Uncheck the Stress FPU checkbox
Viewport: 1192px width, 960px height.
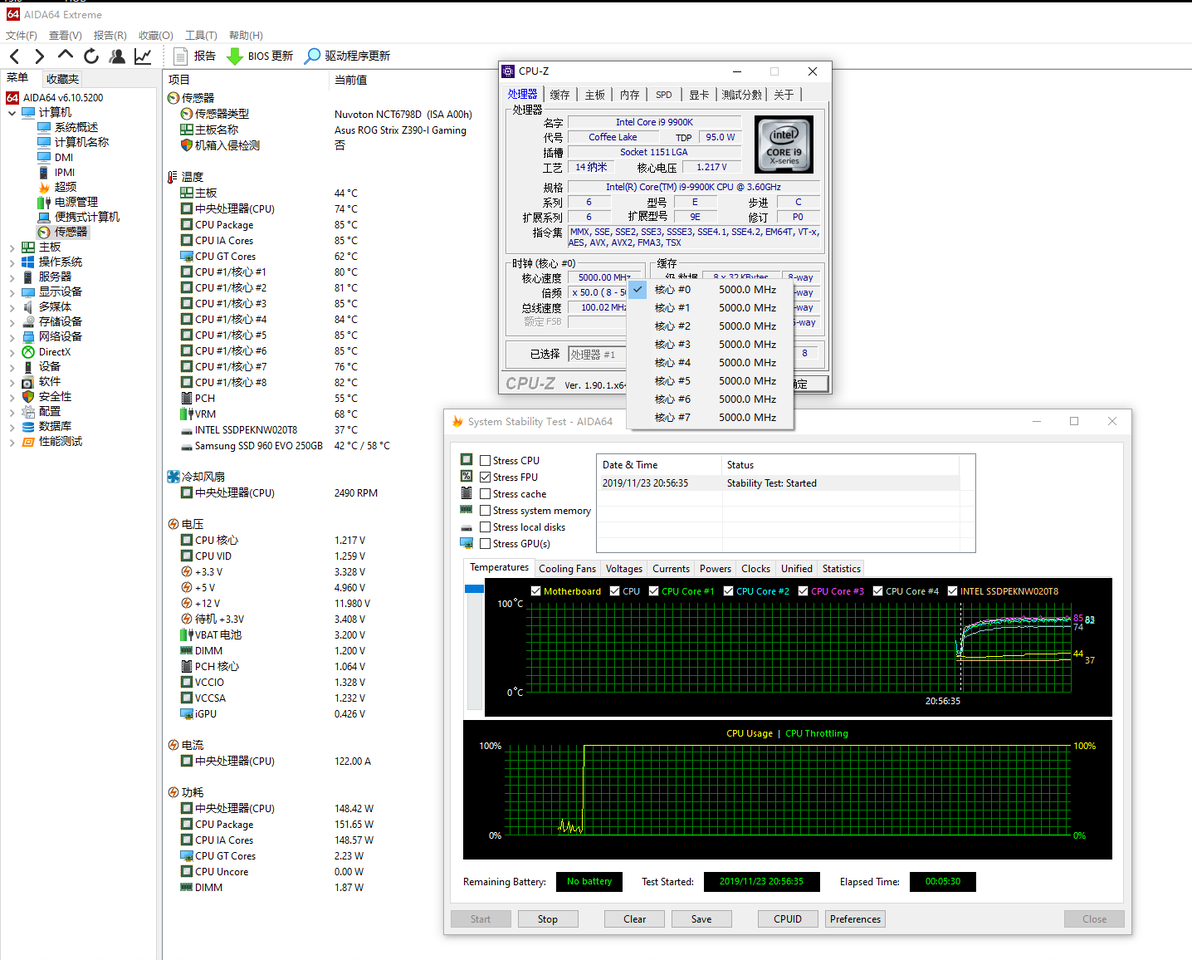485,477
